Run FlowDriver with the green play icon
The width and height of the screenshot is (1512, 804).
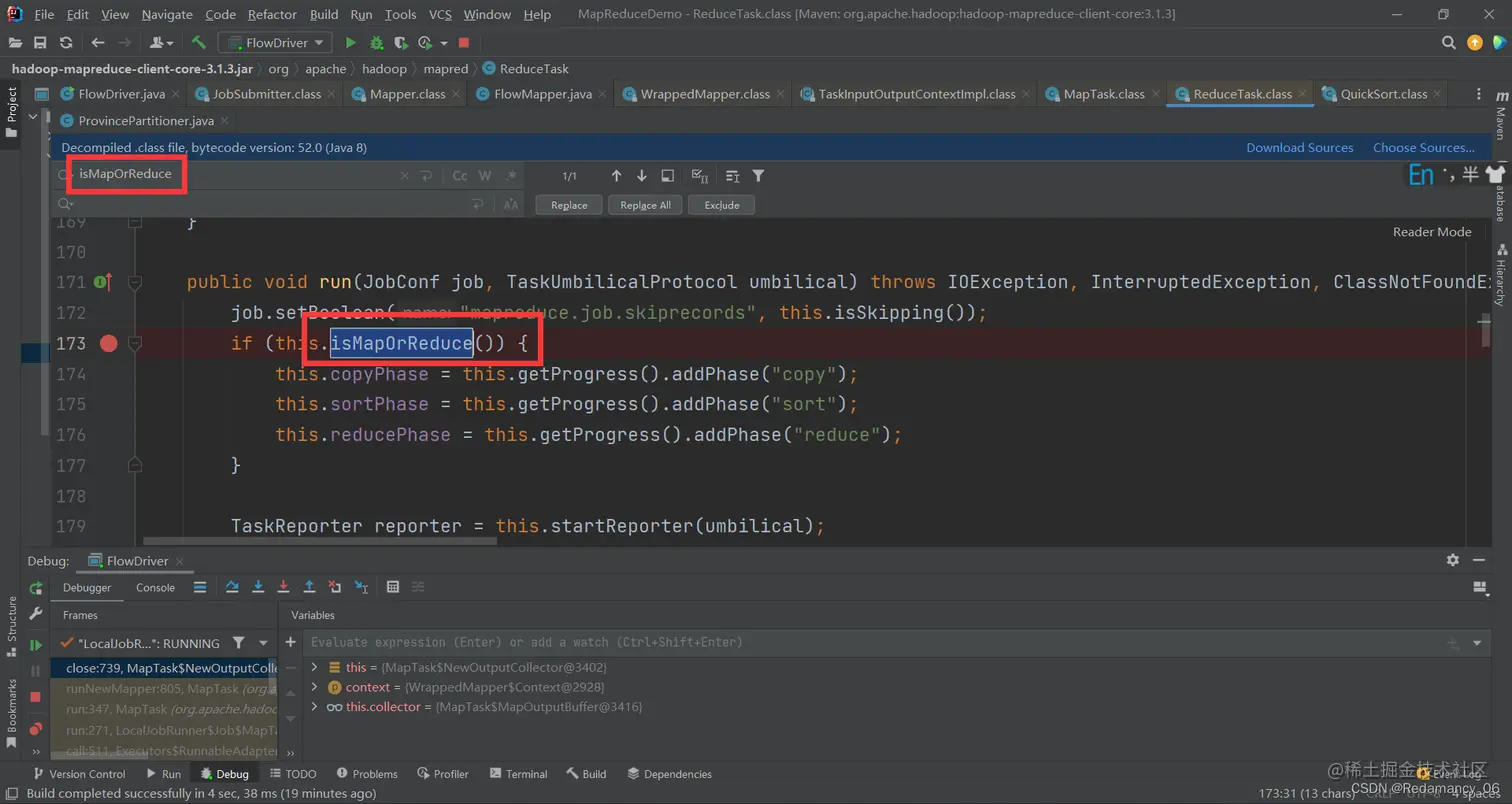pos(350,43)
